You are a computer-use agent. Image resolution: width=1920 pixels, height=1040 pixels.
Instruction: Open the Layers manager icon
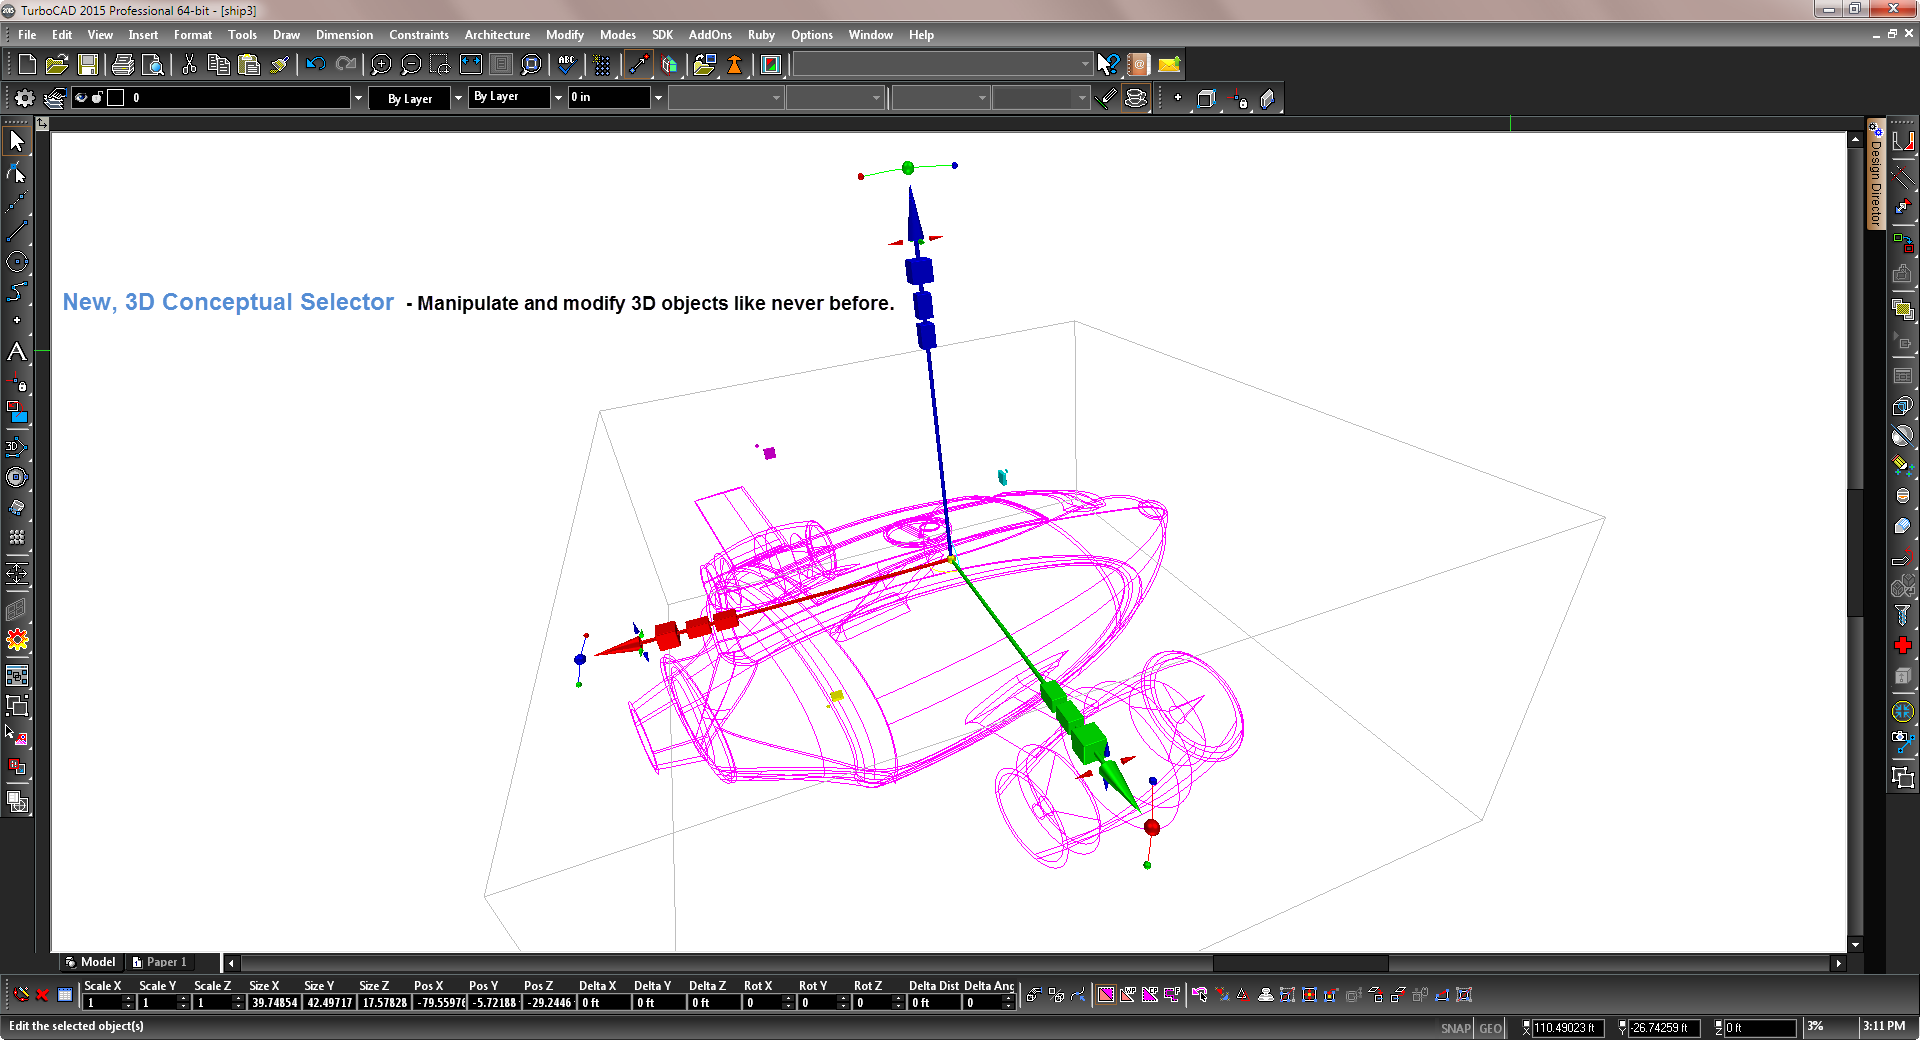coord(55,98)
